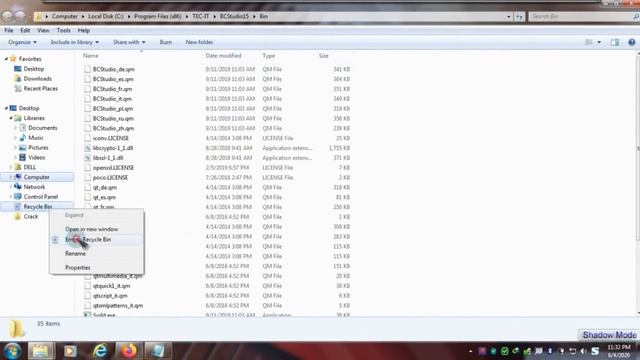The width and height of the screenshot is (640, 360).
Task: Select the libssl-1_1.dll file icon
Action: (87, 158)
